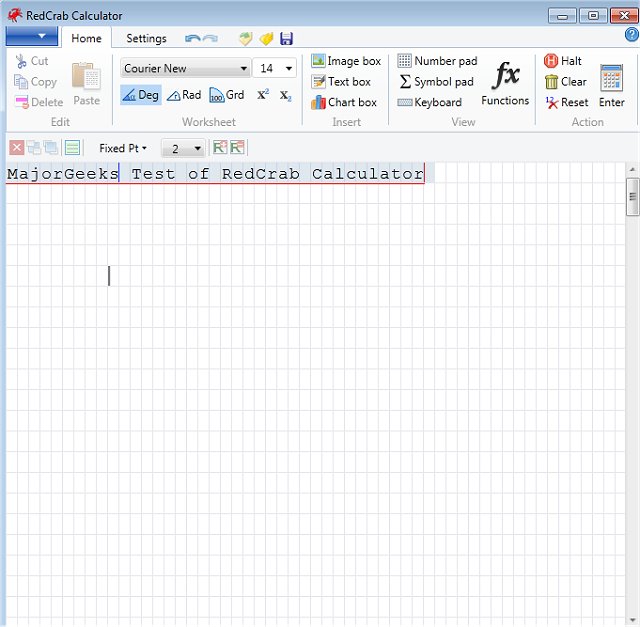Click the Clear trash can icon

[551, 82]
